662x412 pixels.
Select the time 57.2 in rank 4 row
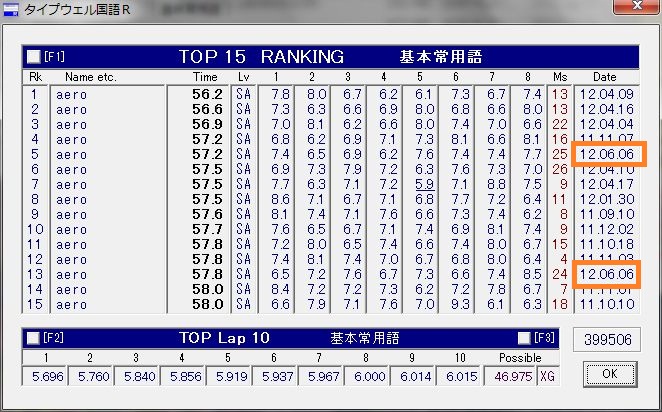[207, 139]
